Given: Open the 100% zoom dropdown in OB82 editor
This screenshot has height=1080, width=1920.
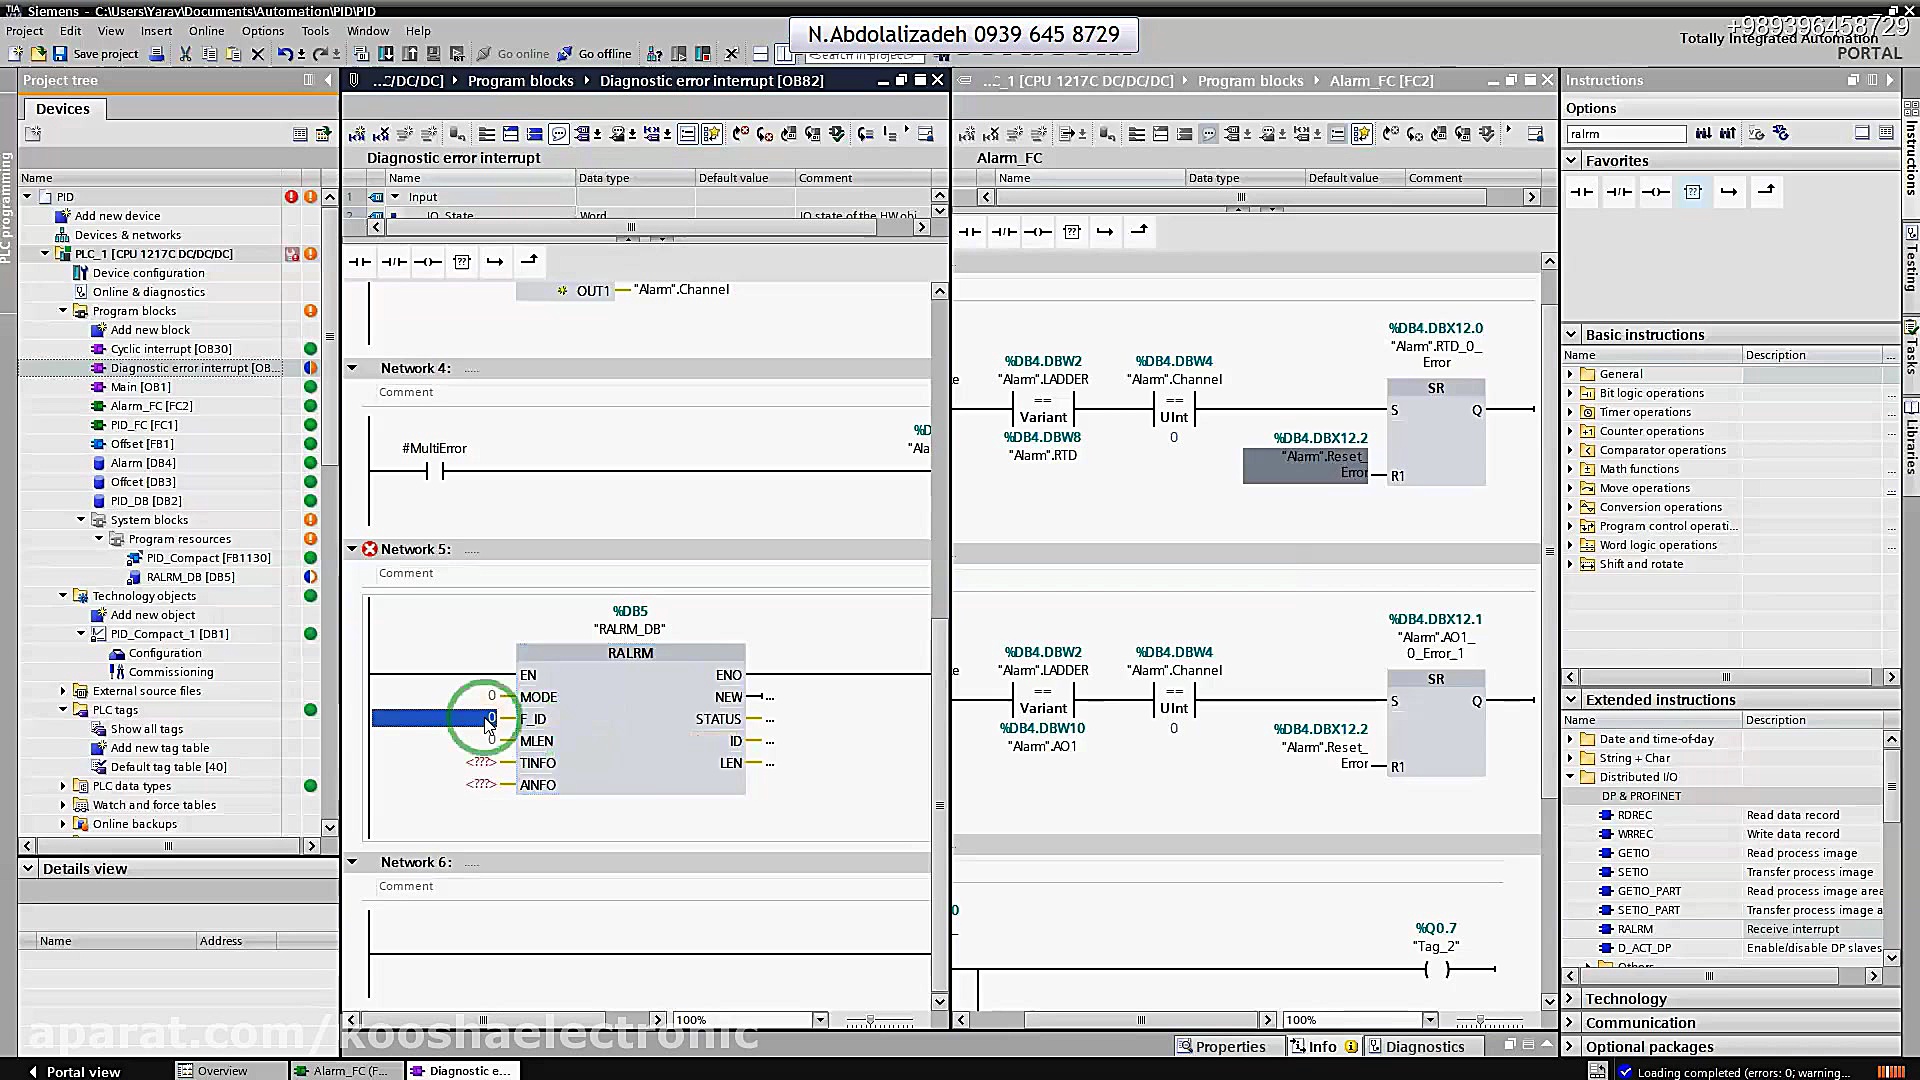Looking at the screenshot, I should (820, 1020).
